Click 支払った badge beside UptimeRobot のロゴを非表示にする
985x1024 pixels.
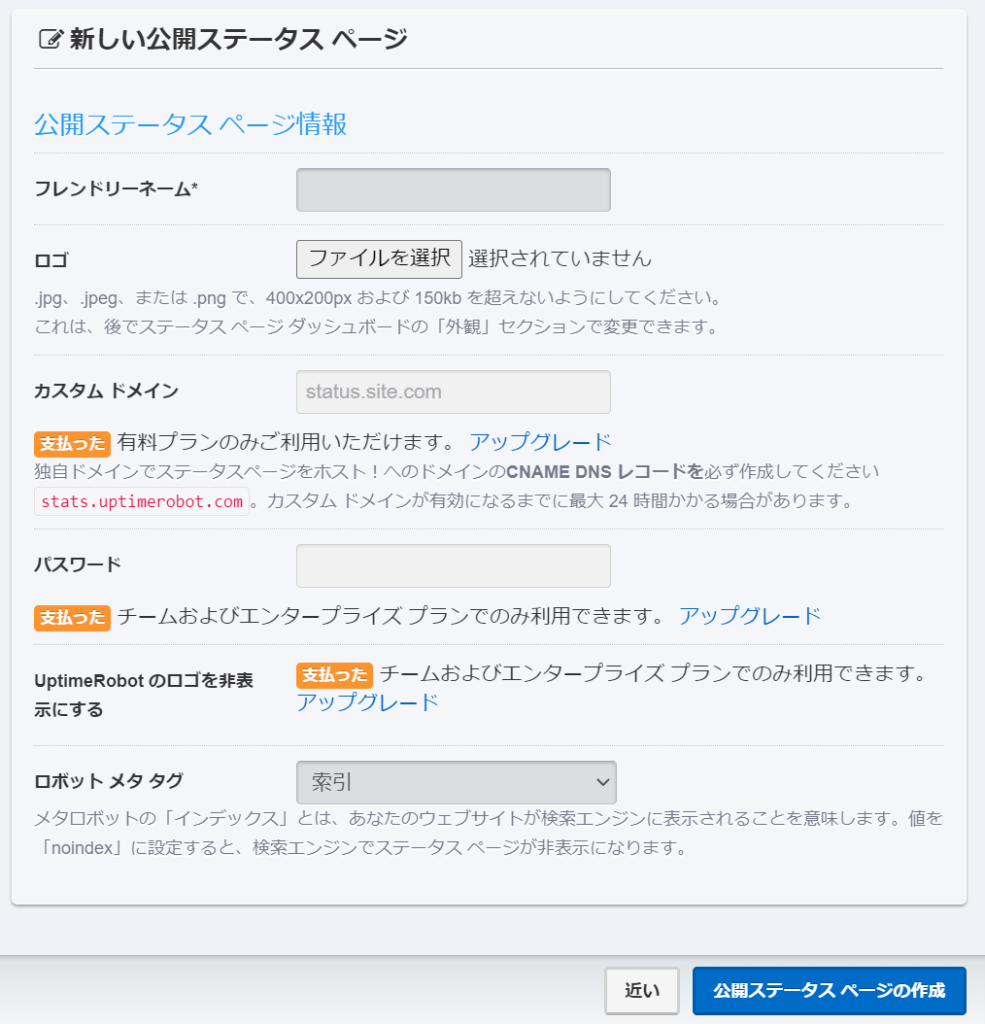pyautogui.click(x=334, y=675)
